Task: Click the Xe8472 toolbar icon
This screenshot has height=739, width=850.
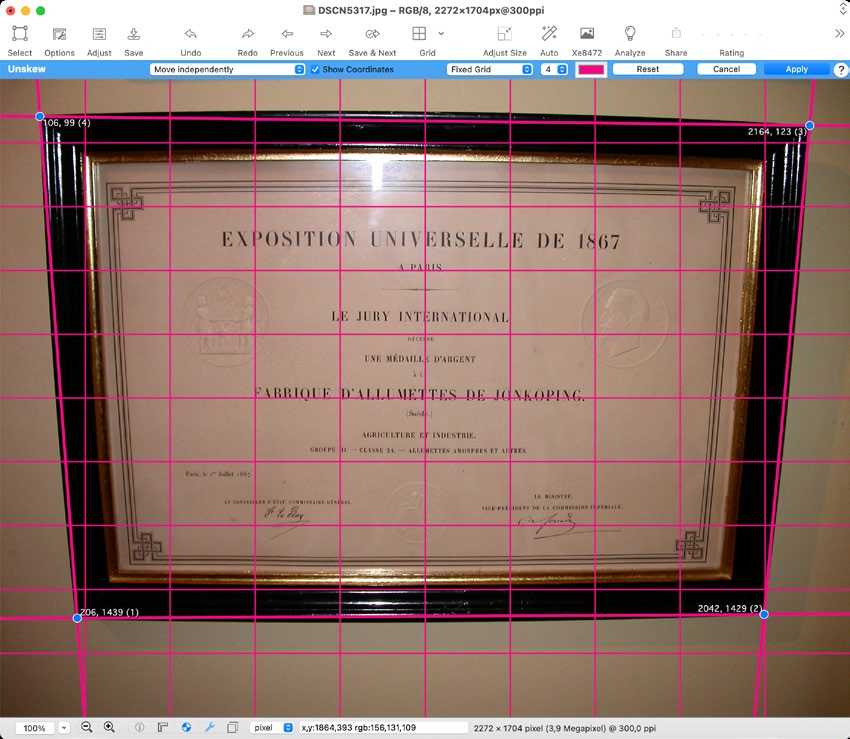Action: [x=587, y=41]
